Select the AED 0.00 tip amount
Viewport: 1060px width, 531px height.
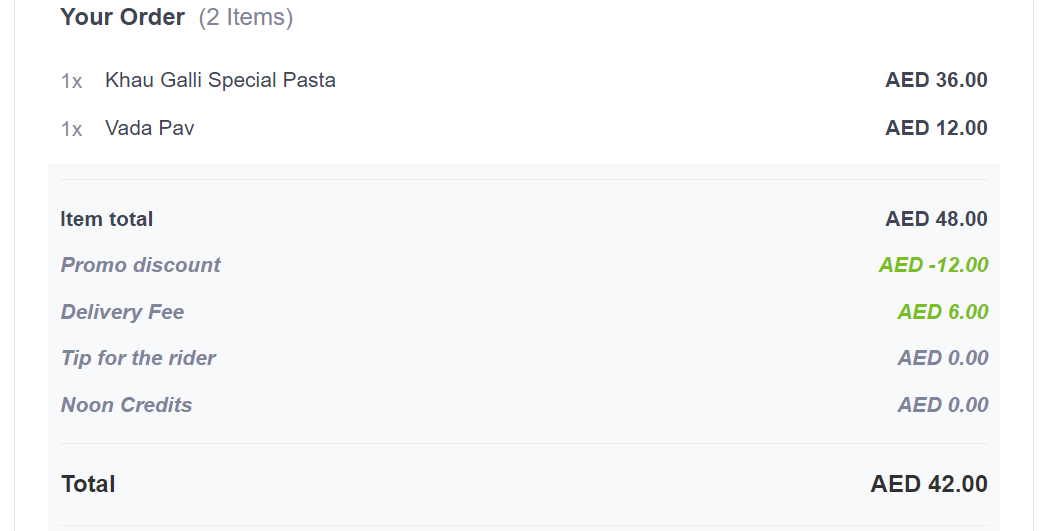943,358
